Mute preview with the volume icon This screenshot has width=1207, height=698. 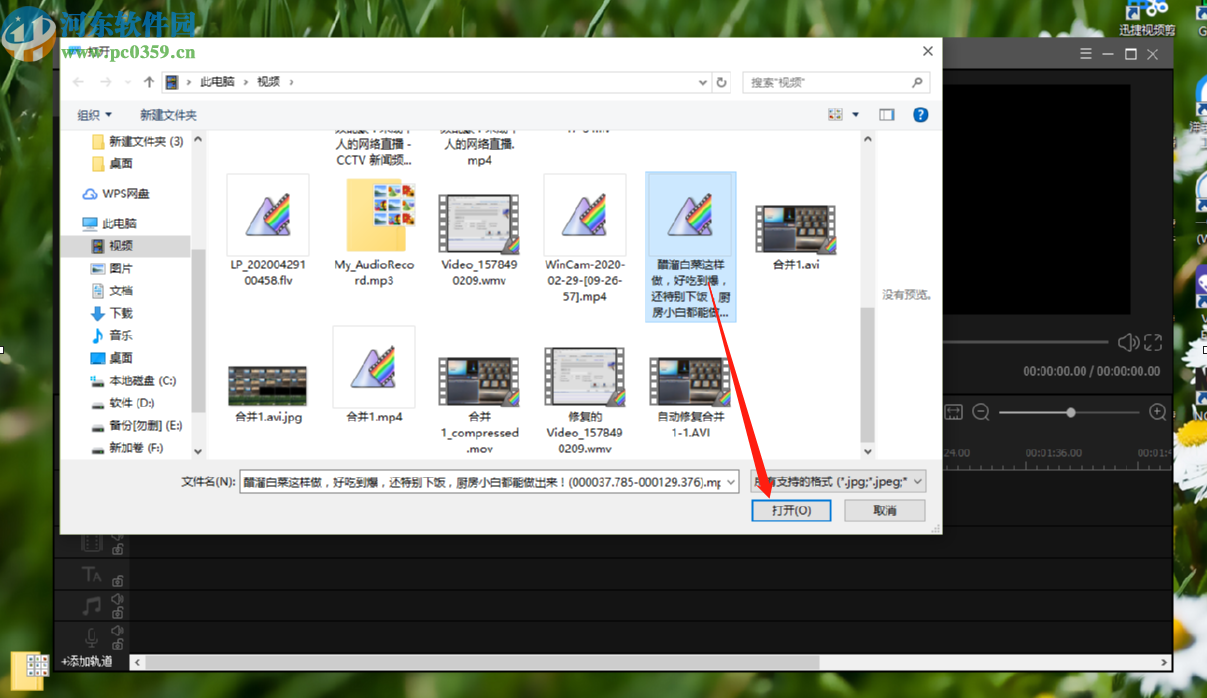coord(1128,343)
